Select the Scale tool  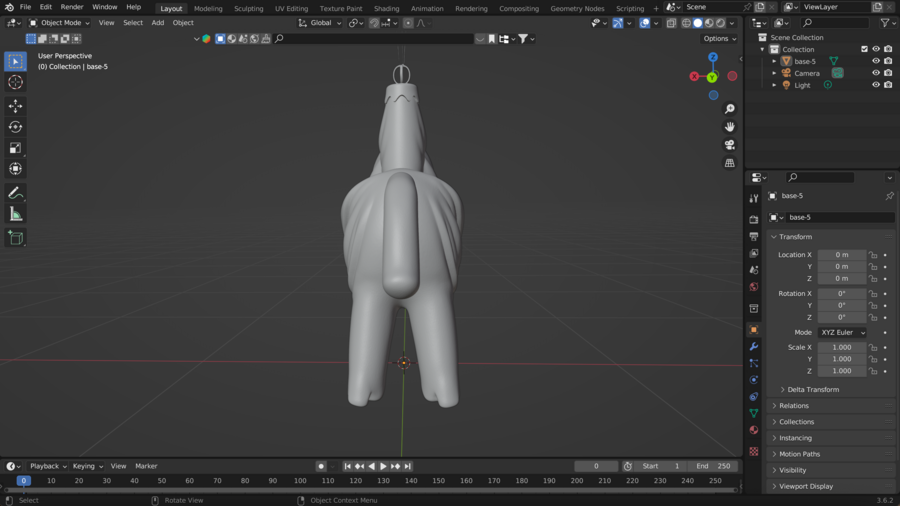click(15, 148)
